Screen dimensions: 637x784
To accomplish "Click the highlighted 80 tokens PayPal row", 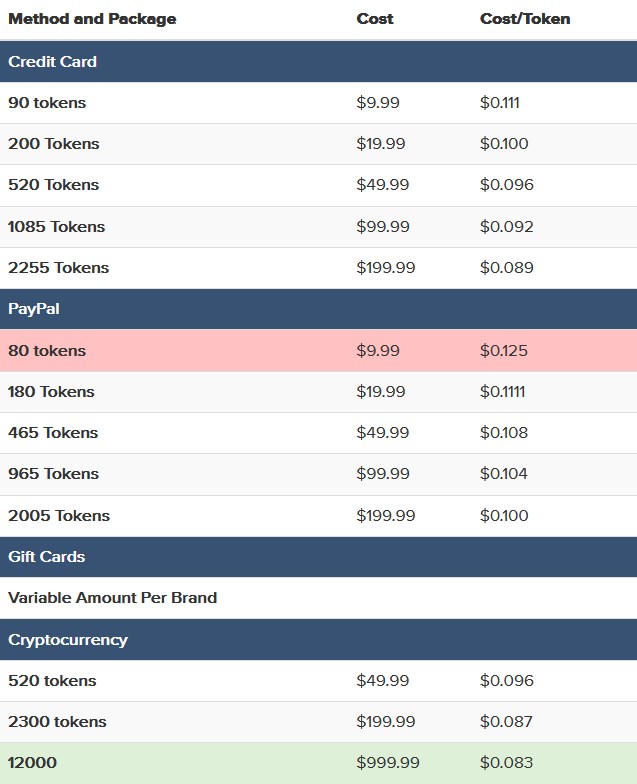I will point(318,350).
